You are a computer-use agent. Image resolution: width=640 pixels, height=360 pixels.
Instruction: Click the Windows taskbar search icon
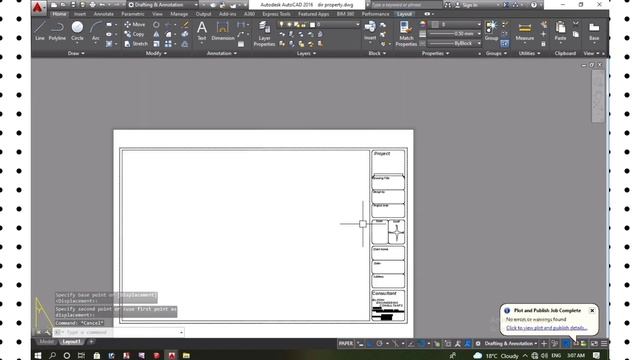52,356
